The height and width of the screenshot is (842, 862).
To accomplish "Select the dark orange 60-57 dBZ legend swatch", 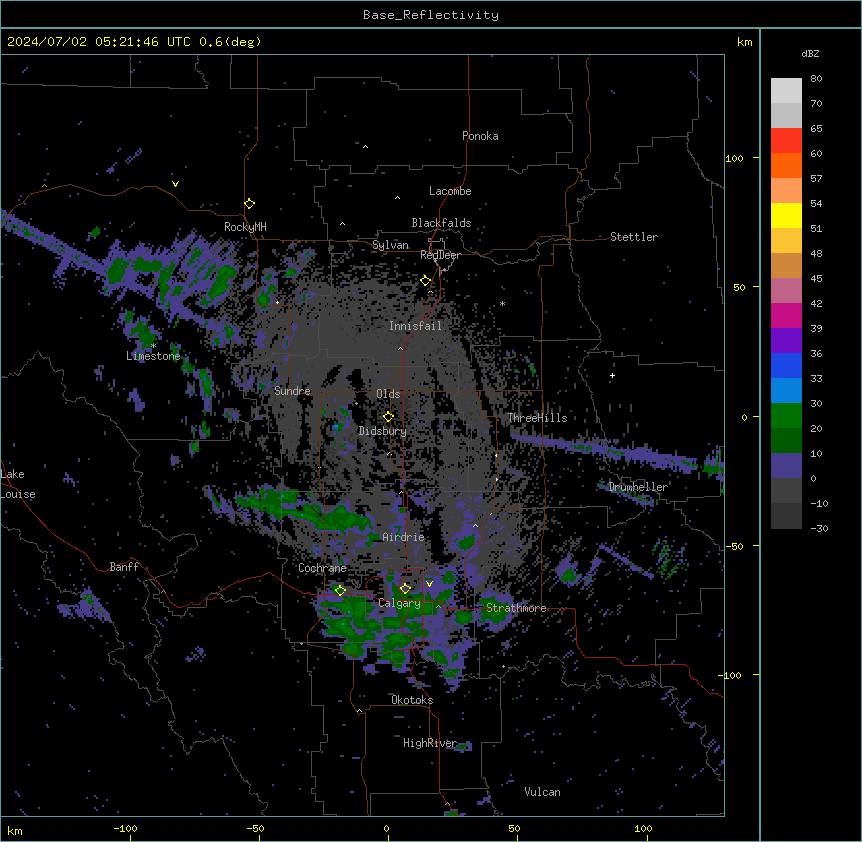I will (x=786, y=165).
